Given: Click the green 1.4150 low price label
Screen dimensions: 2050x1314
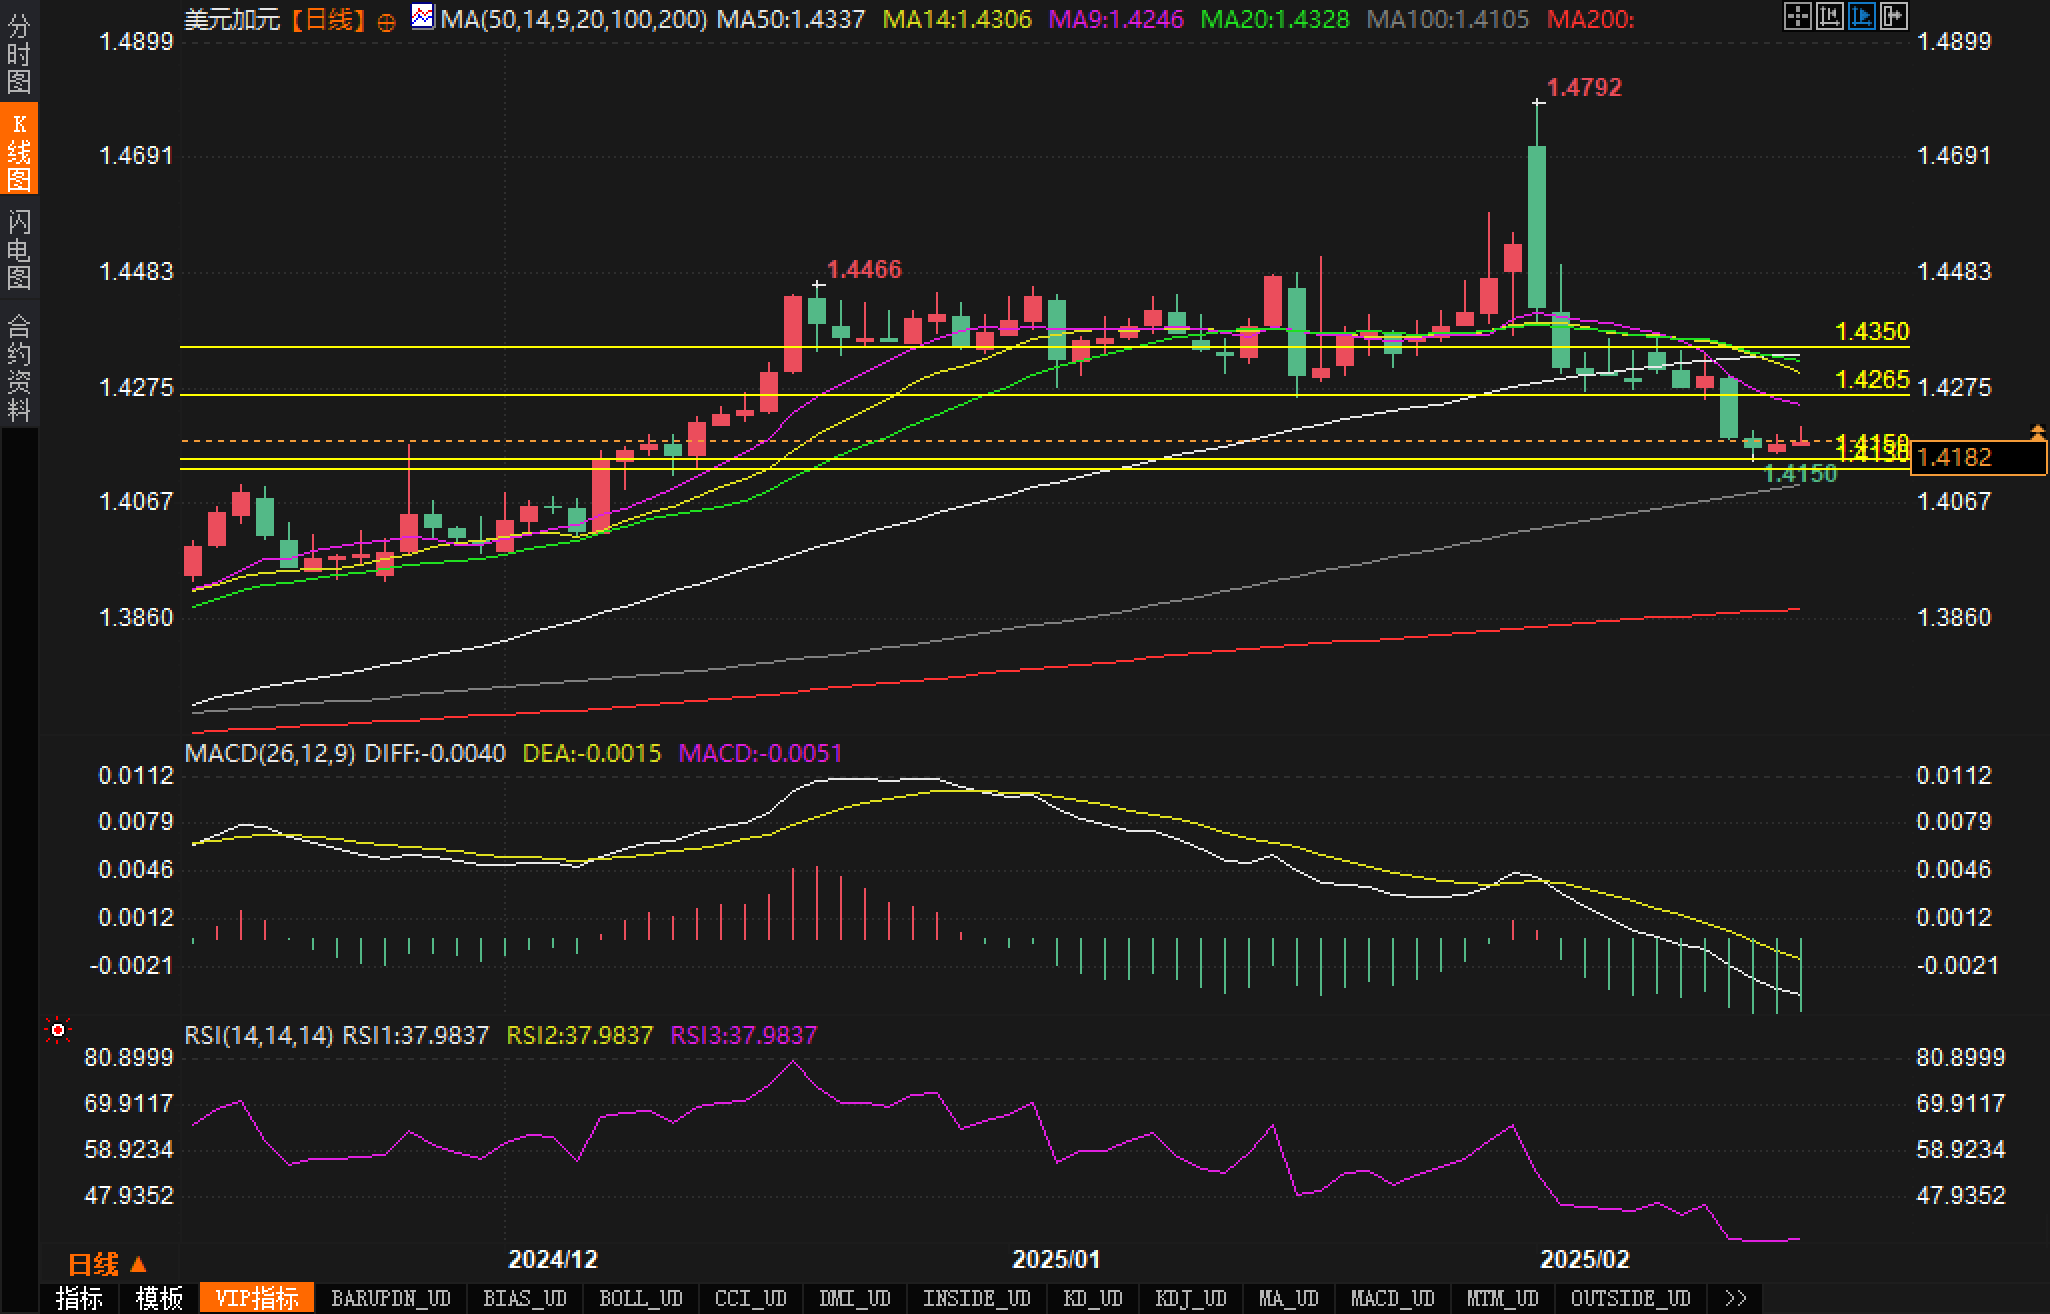Looking at the screenshot, I should pos(1800,474).
